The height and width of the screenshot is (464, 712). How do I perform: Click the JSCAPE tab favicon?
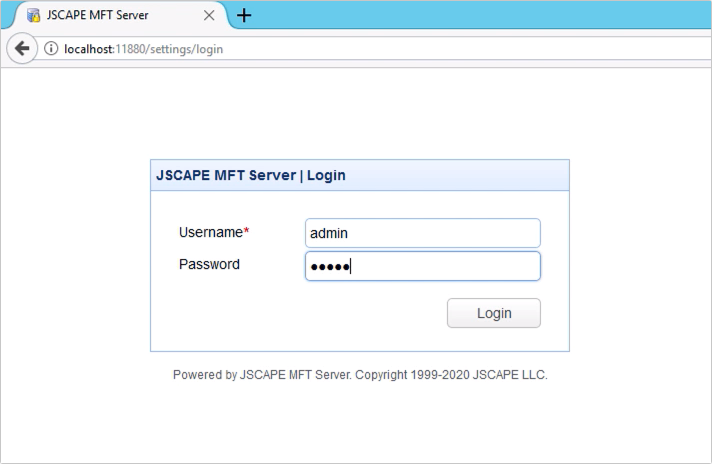pos(33,16)
